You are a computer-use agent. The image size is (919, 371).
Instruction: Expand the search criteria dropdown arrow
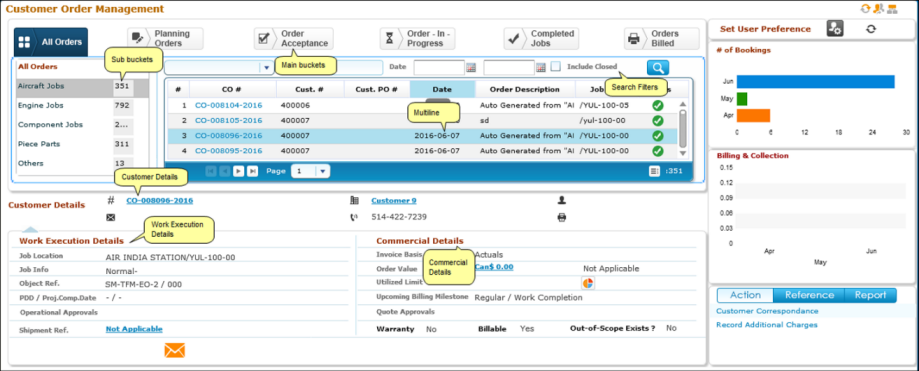click(266, 68)
